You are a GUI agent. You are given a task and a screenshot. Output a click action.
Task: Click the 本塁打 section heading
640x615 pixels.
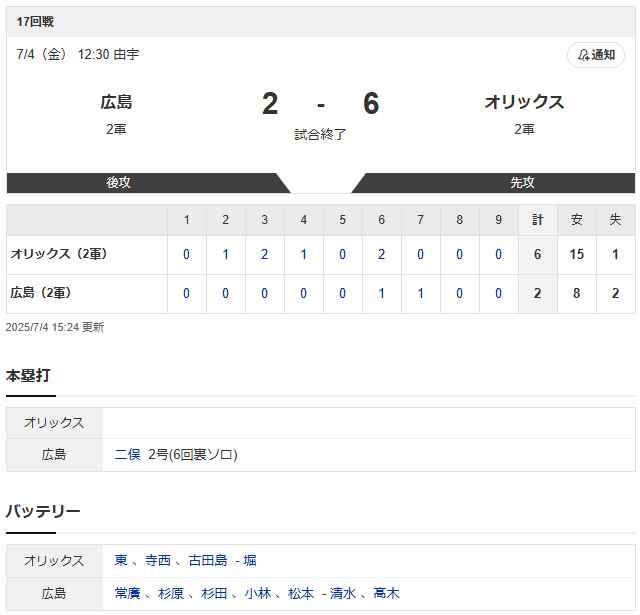point(28,375)
